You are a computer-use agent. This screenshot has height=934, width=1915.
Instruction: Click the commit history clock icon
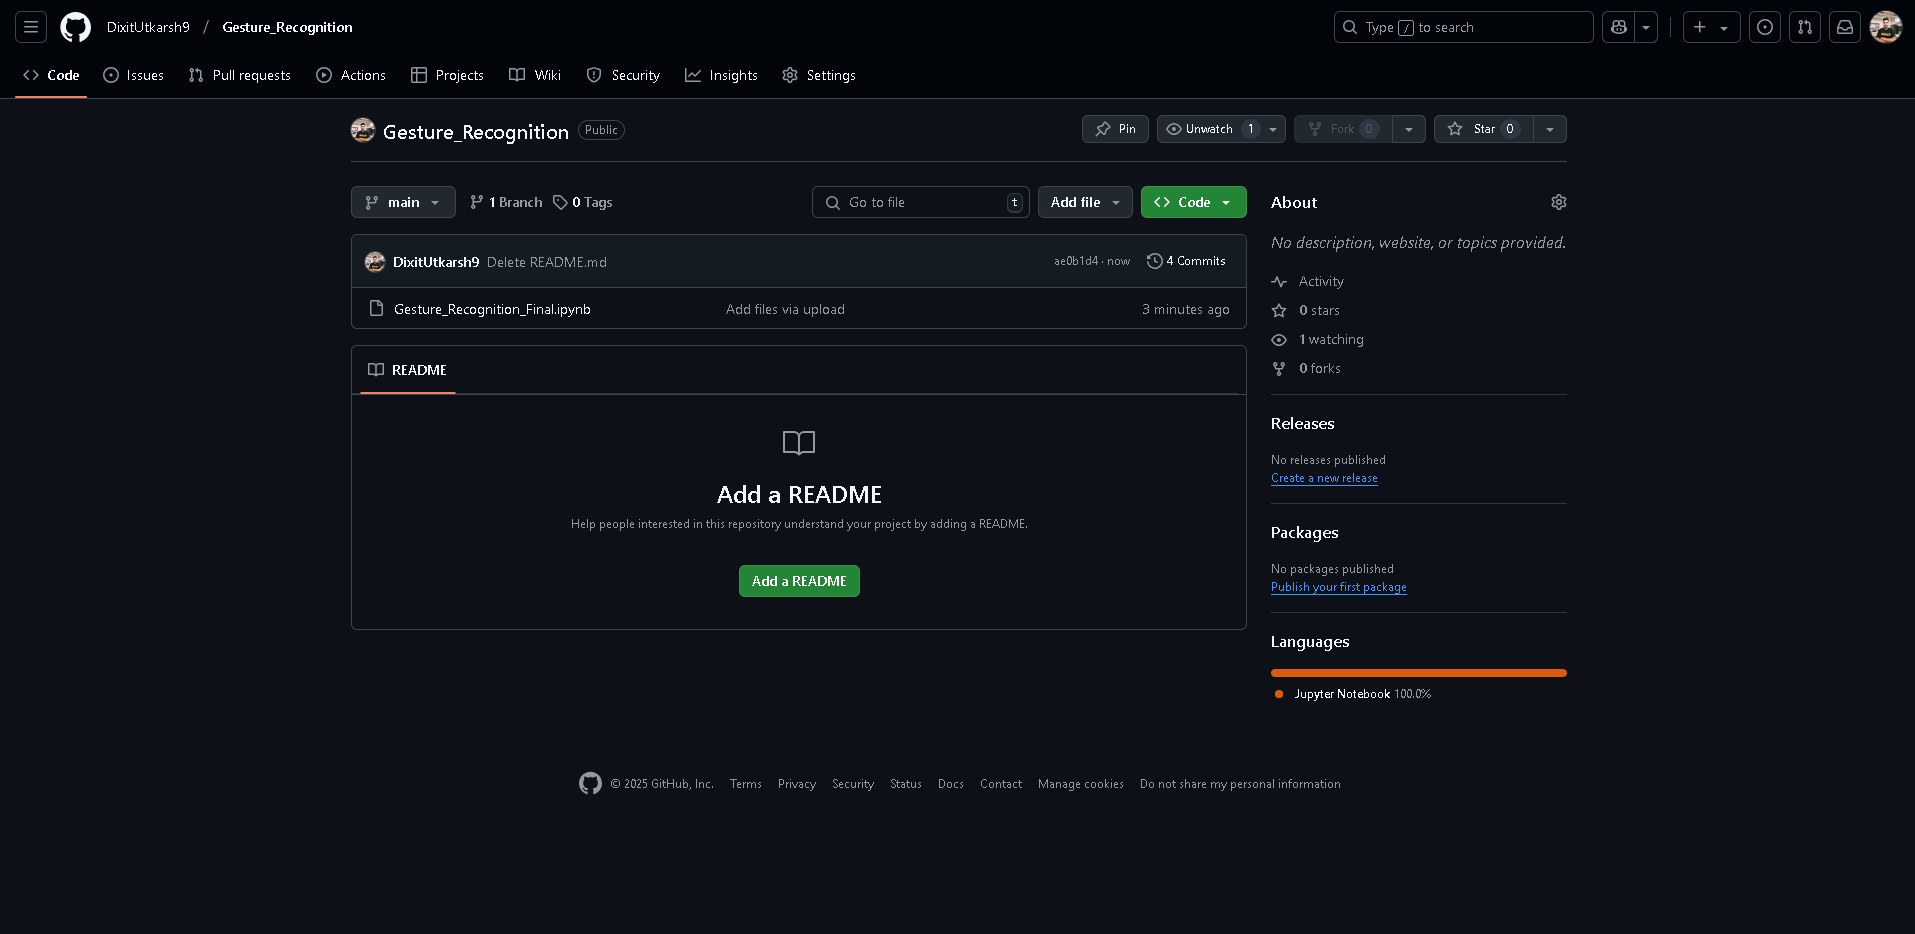point(1155,261)
